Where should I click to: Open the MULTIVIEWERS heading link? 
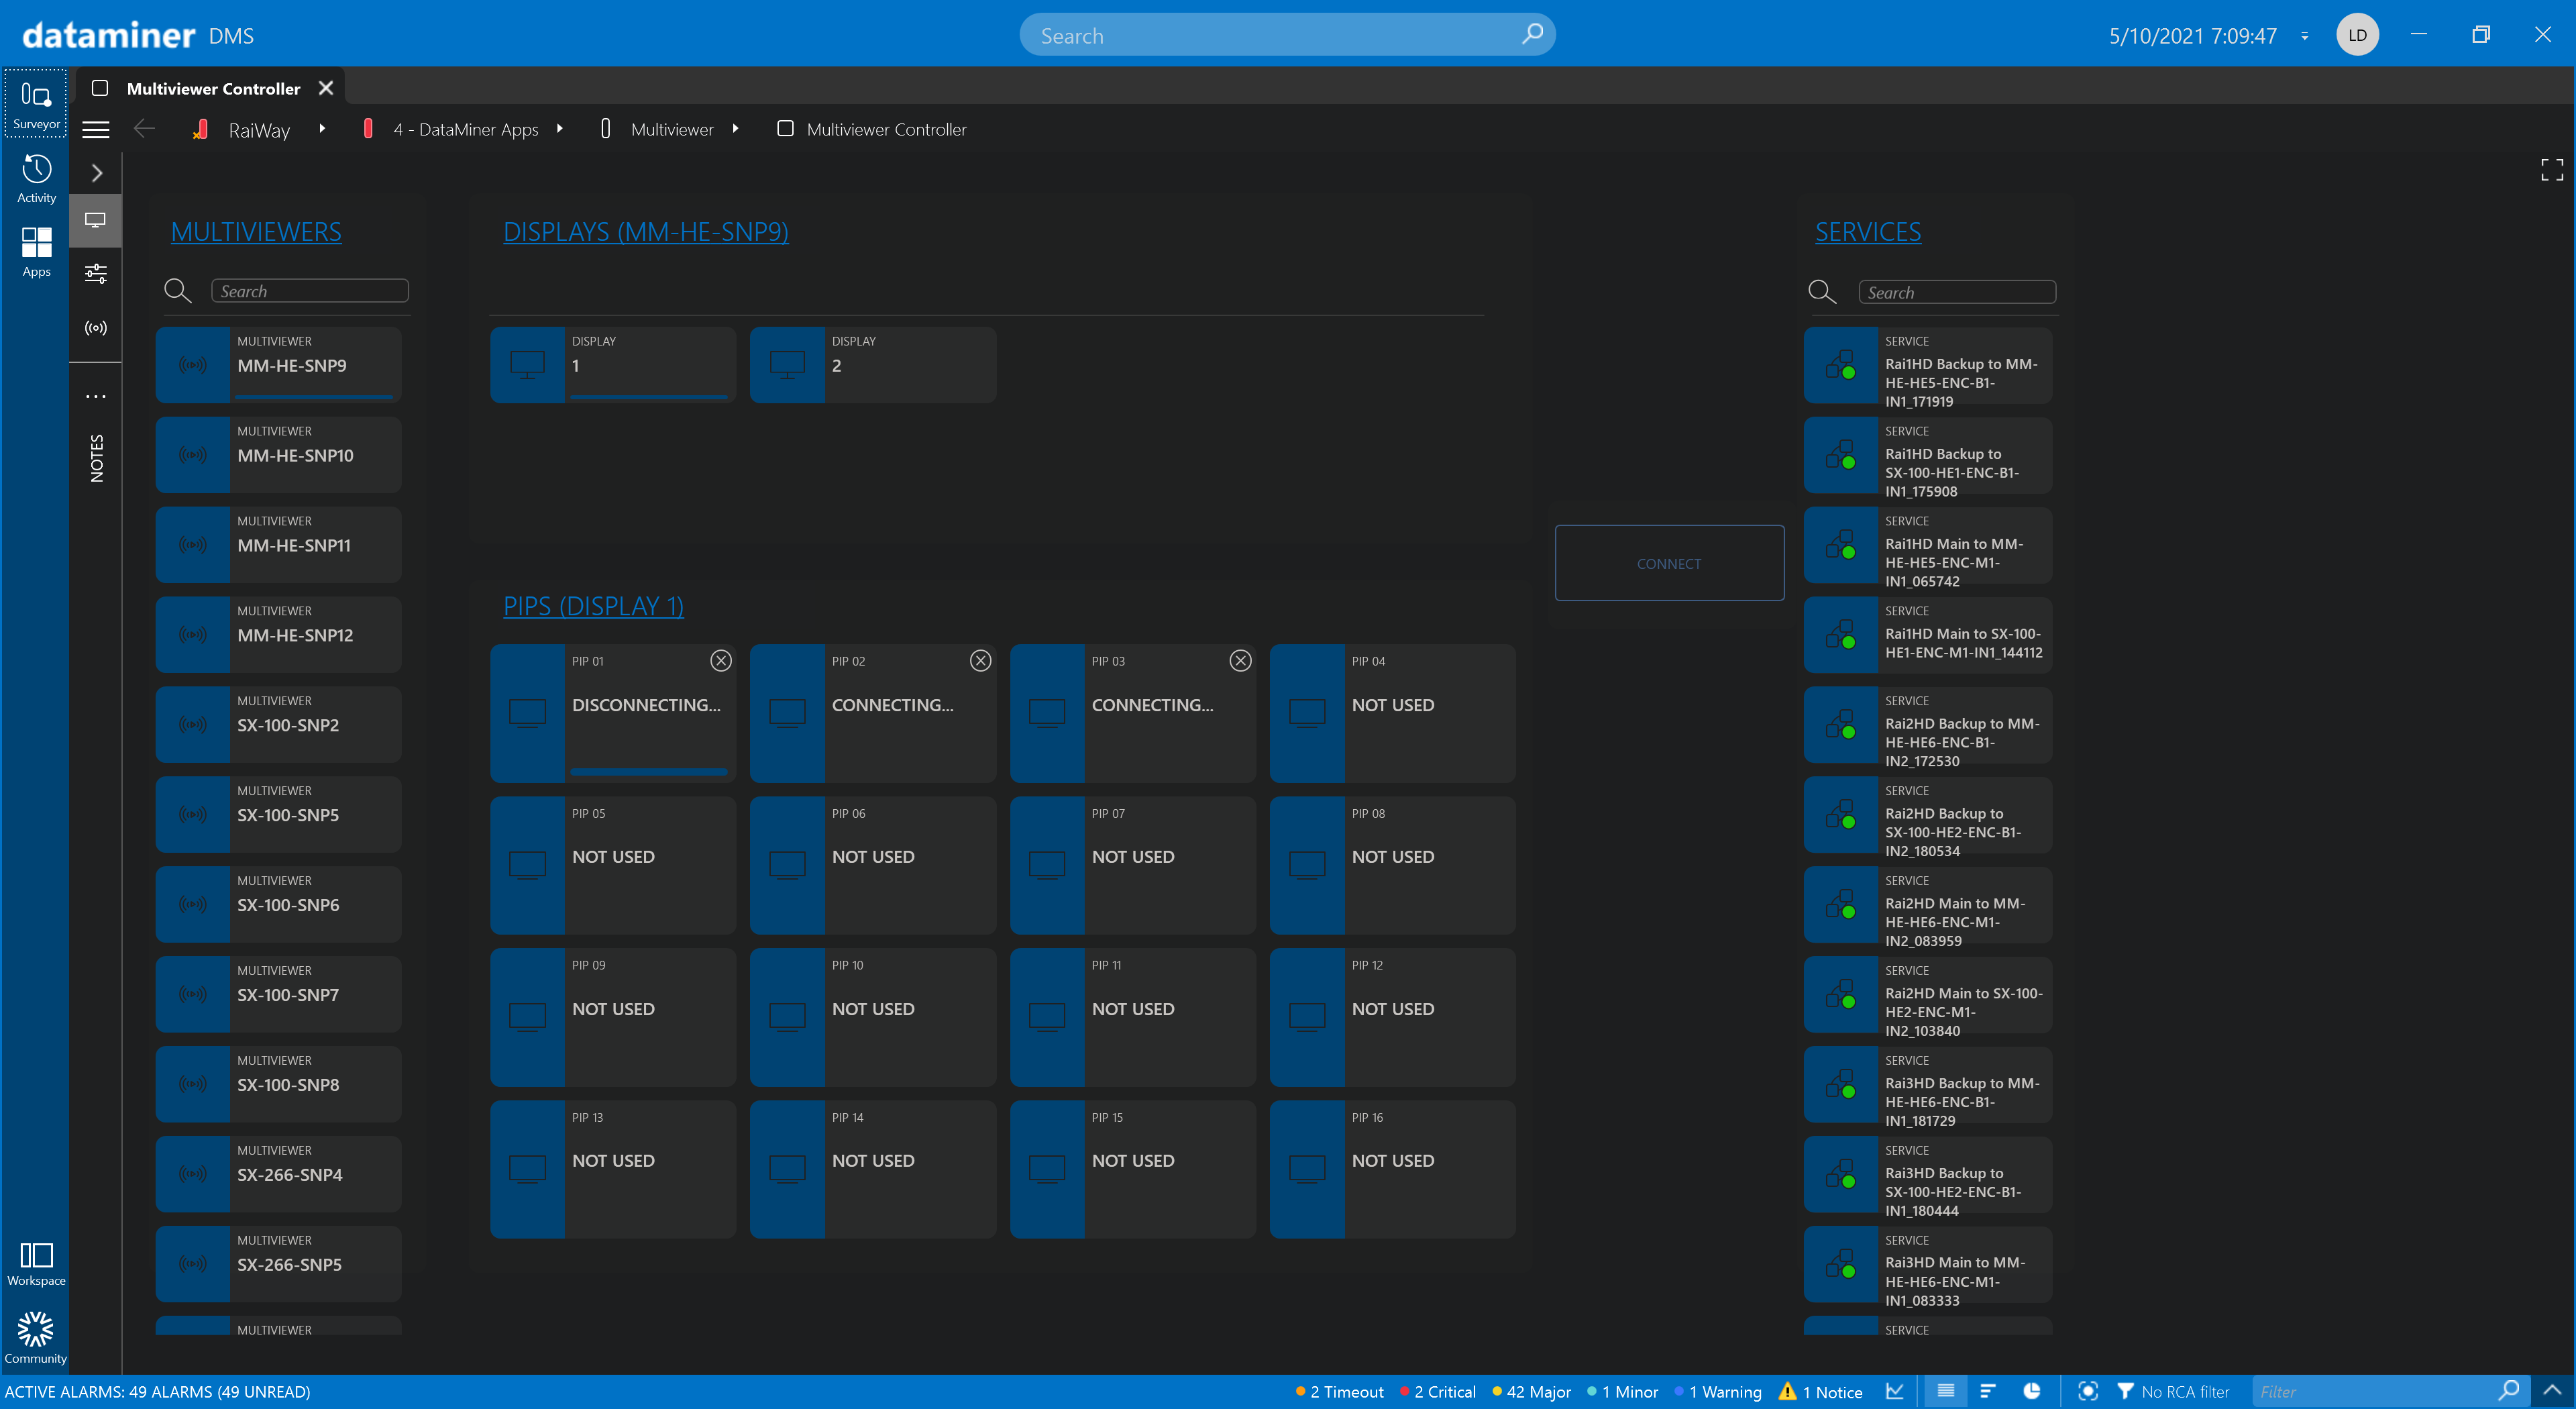point(256,231)
